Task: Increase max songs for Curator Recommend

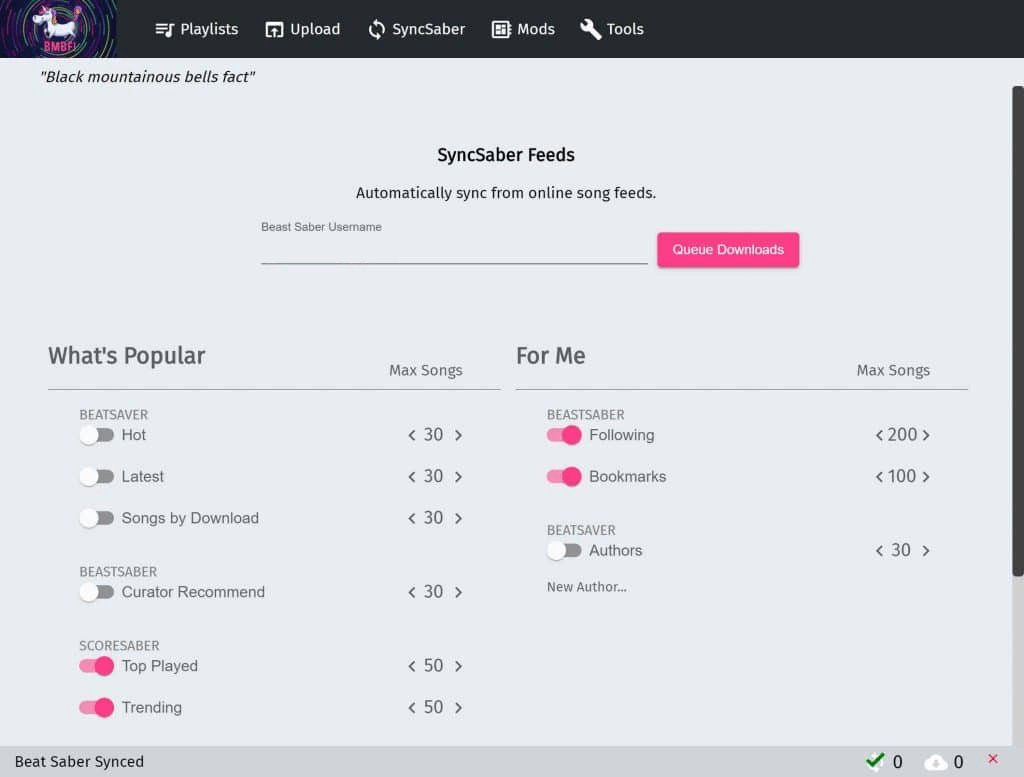Action: point(458,592)
